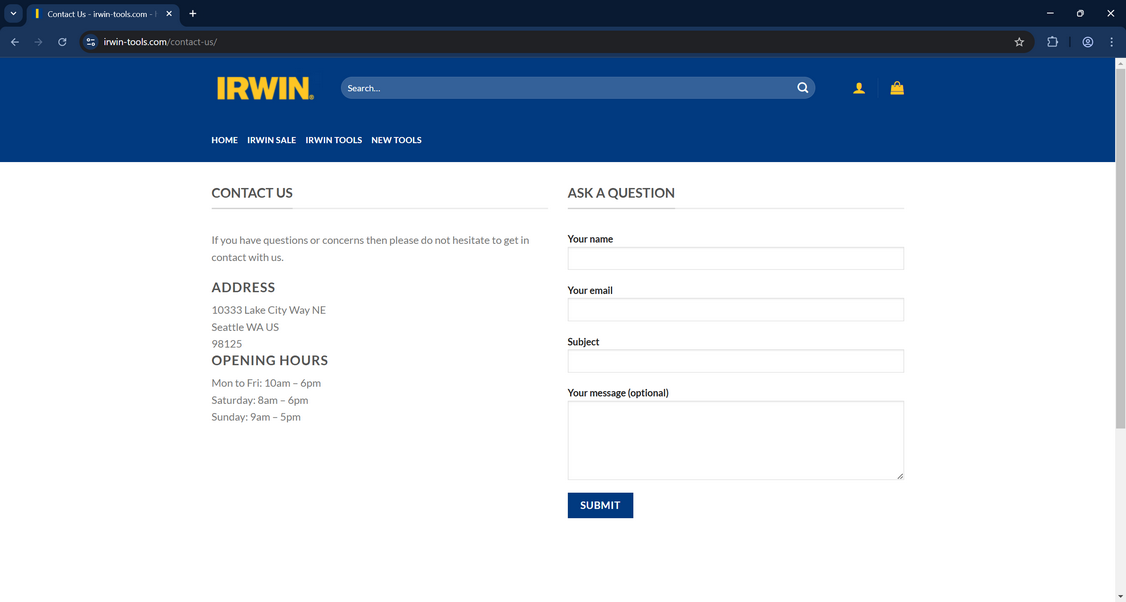Restore down the browser window
Viewport: 1126px width, 602px height.
tap(1080, 14)
